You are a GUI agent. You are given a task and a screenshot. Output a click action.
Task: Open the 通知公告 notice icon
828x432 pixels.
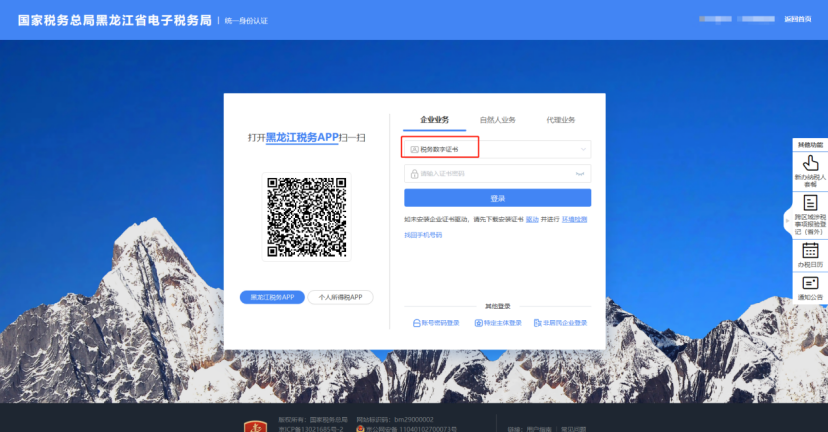point(810,284)
